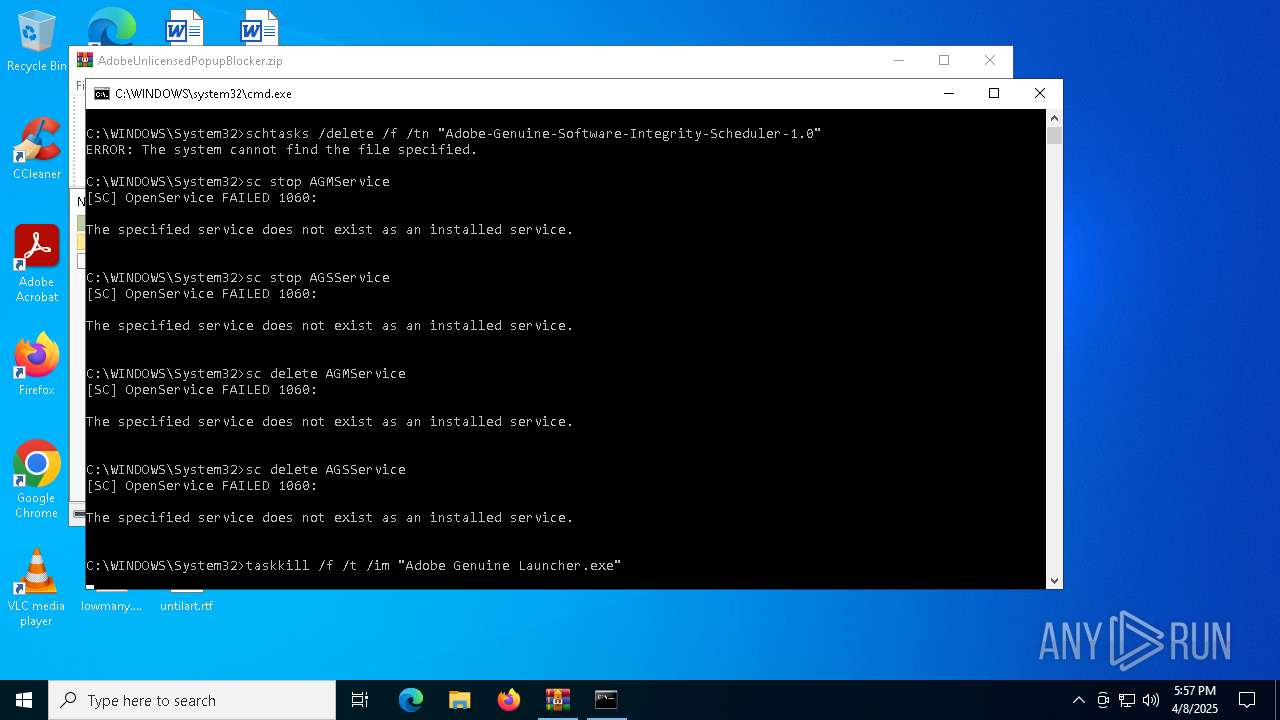This screenshot has height=720, width=1280.
Task: Open the volume tray icon
Action: [1151, 700]
